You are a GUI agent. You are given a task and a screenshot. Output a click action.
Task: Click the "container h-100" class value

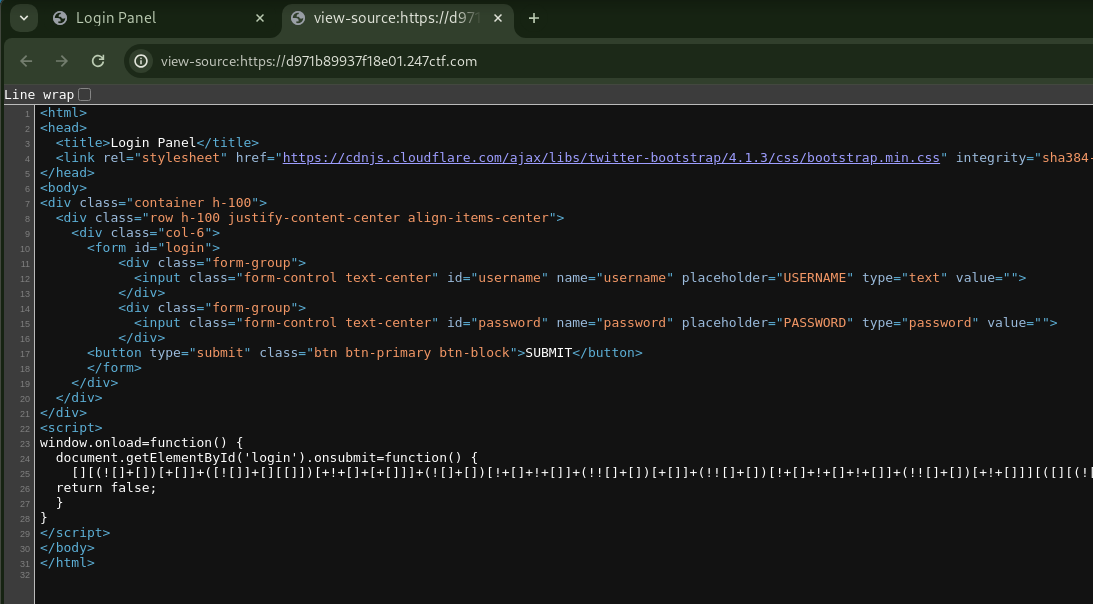tap(192, 202)
